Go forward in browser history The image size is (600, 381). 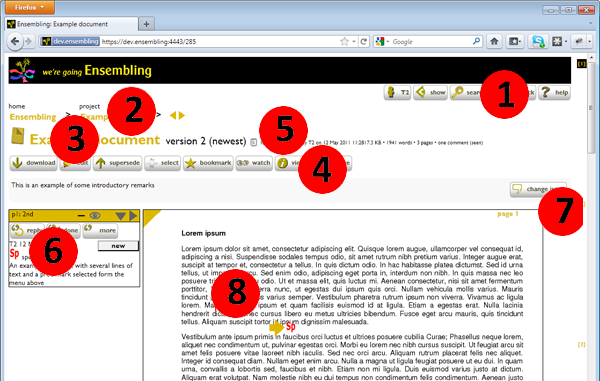coord(29,41)
